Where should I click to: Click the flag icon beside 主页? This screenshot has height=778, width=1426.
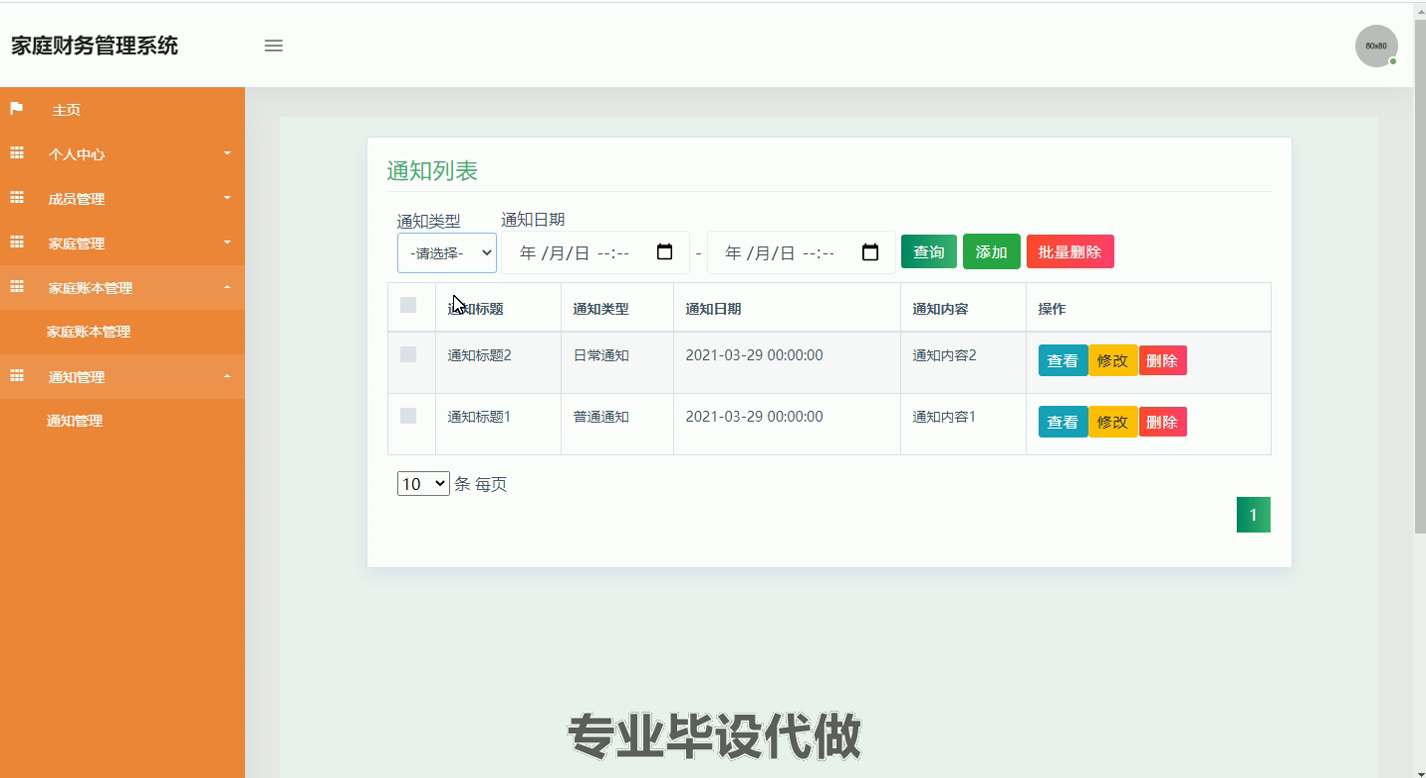point(16,108)
